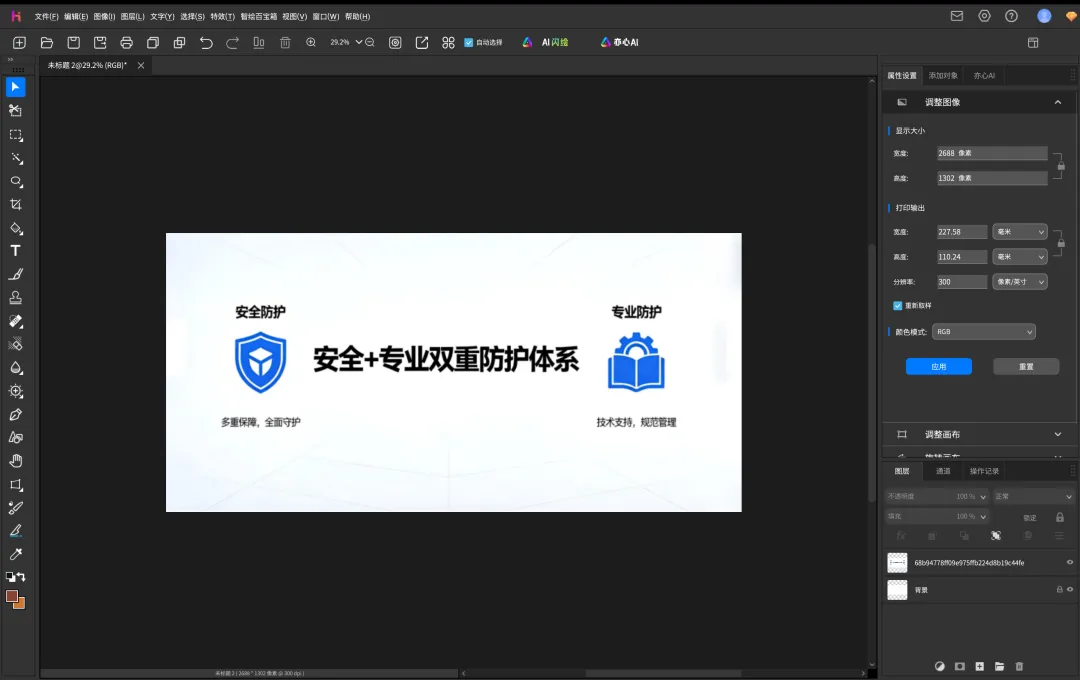Collapse the 调整图像 section
This screenshot has height=680, width=1080.
coord(1058,103)
